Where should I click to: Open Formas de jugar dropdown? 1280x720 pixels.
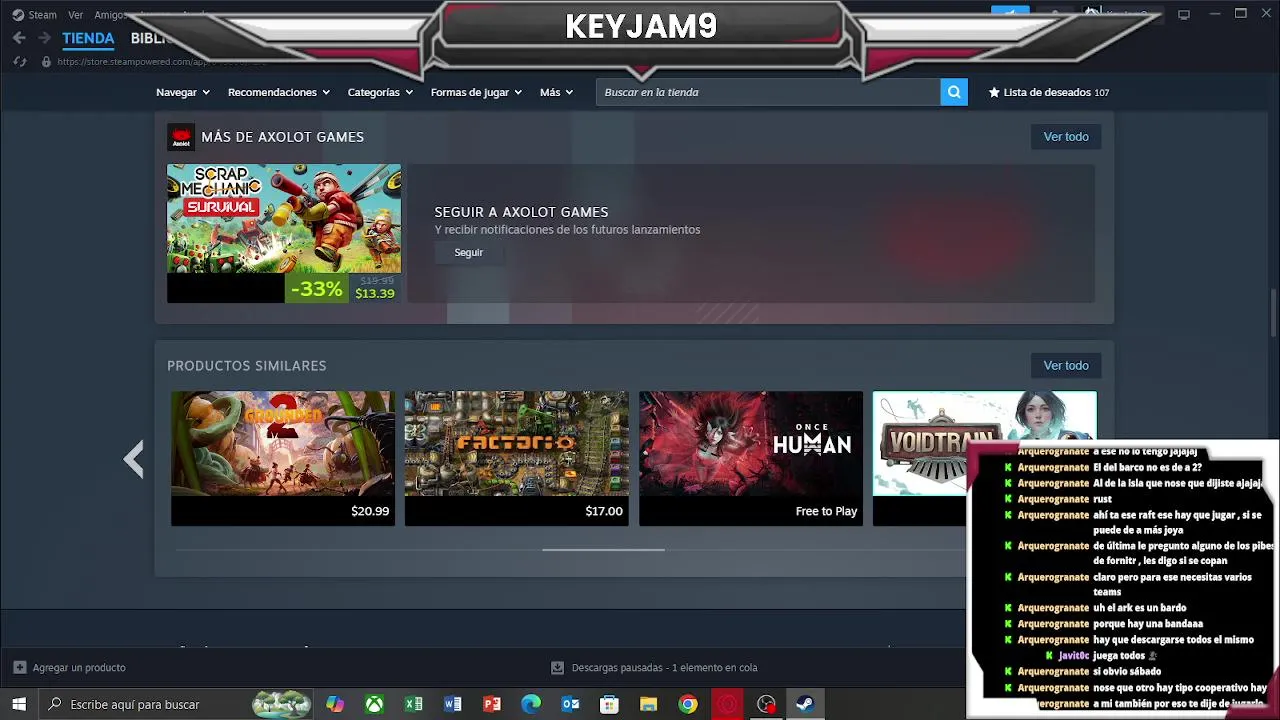pos(476,92)
